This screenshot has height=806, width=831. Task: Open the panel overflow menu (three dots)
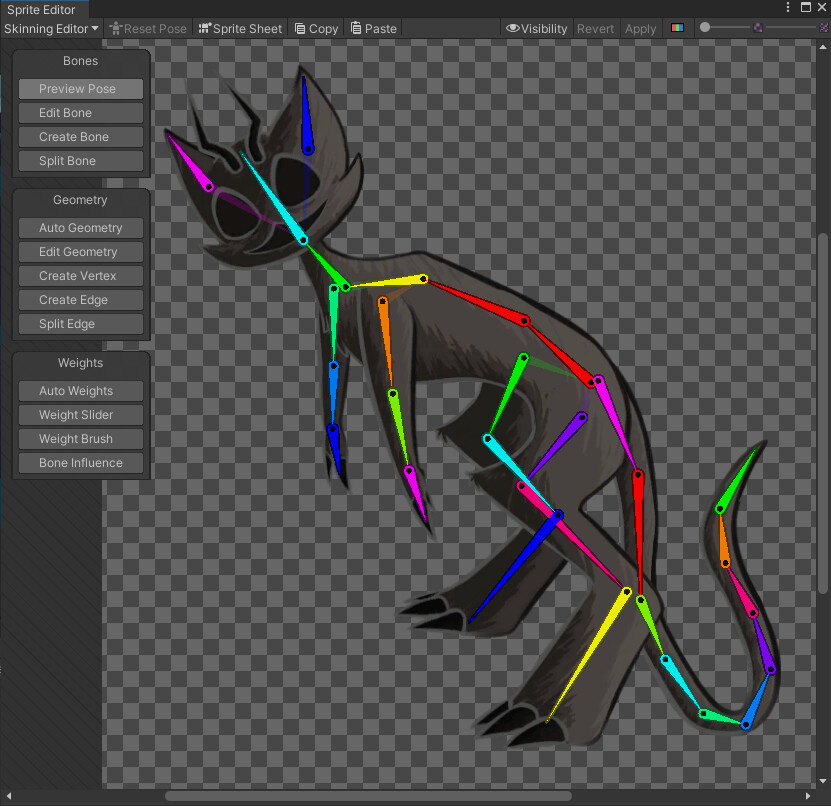[x=789, y=8]
